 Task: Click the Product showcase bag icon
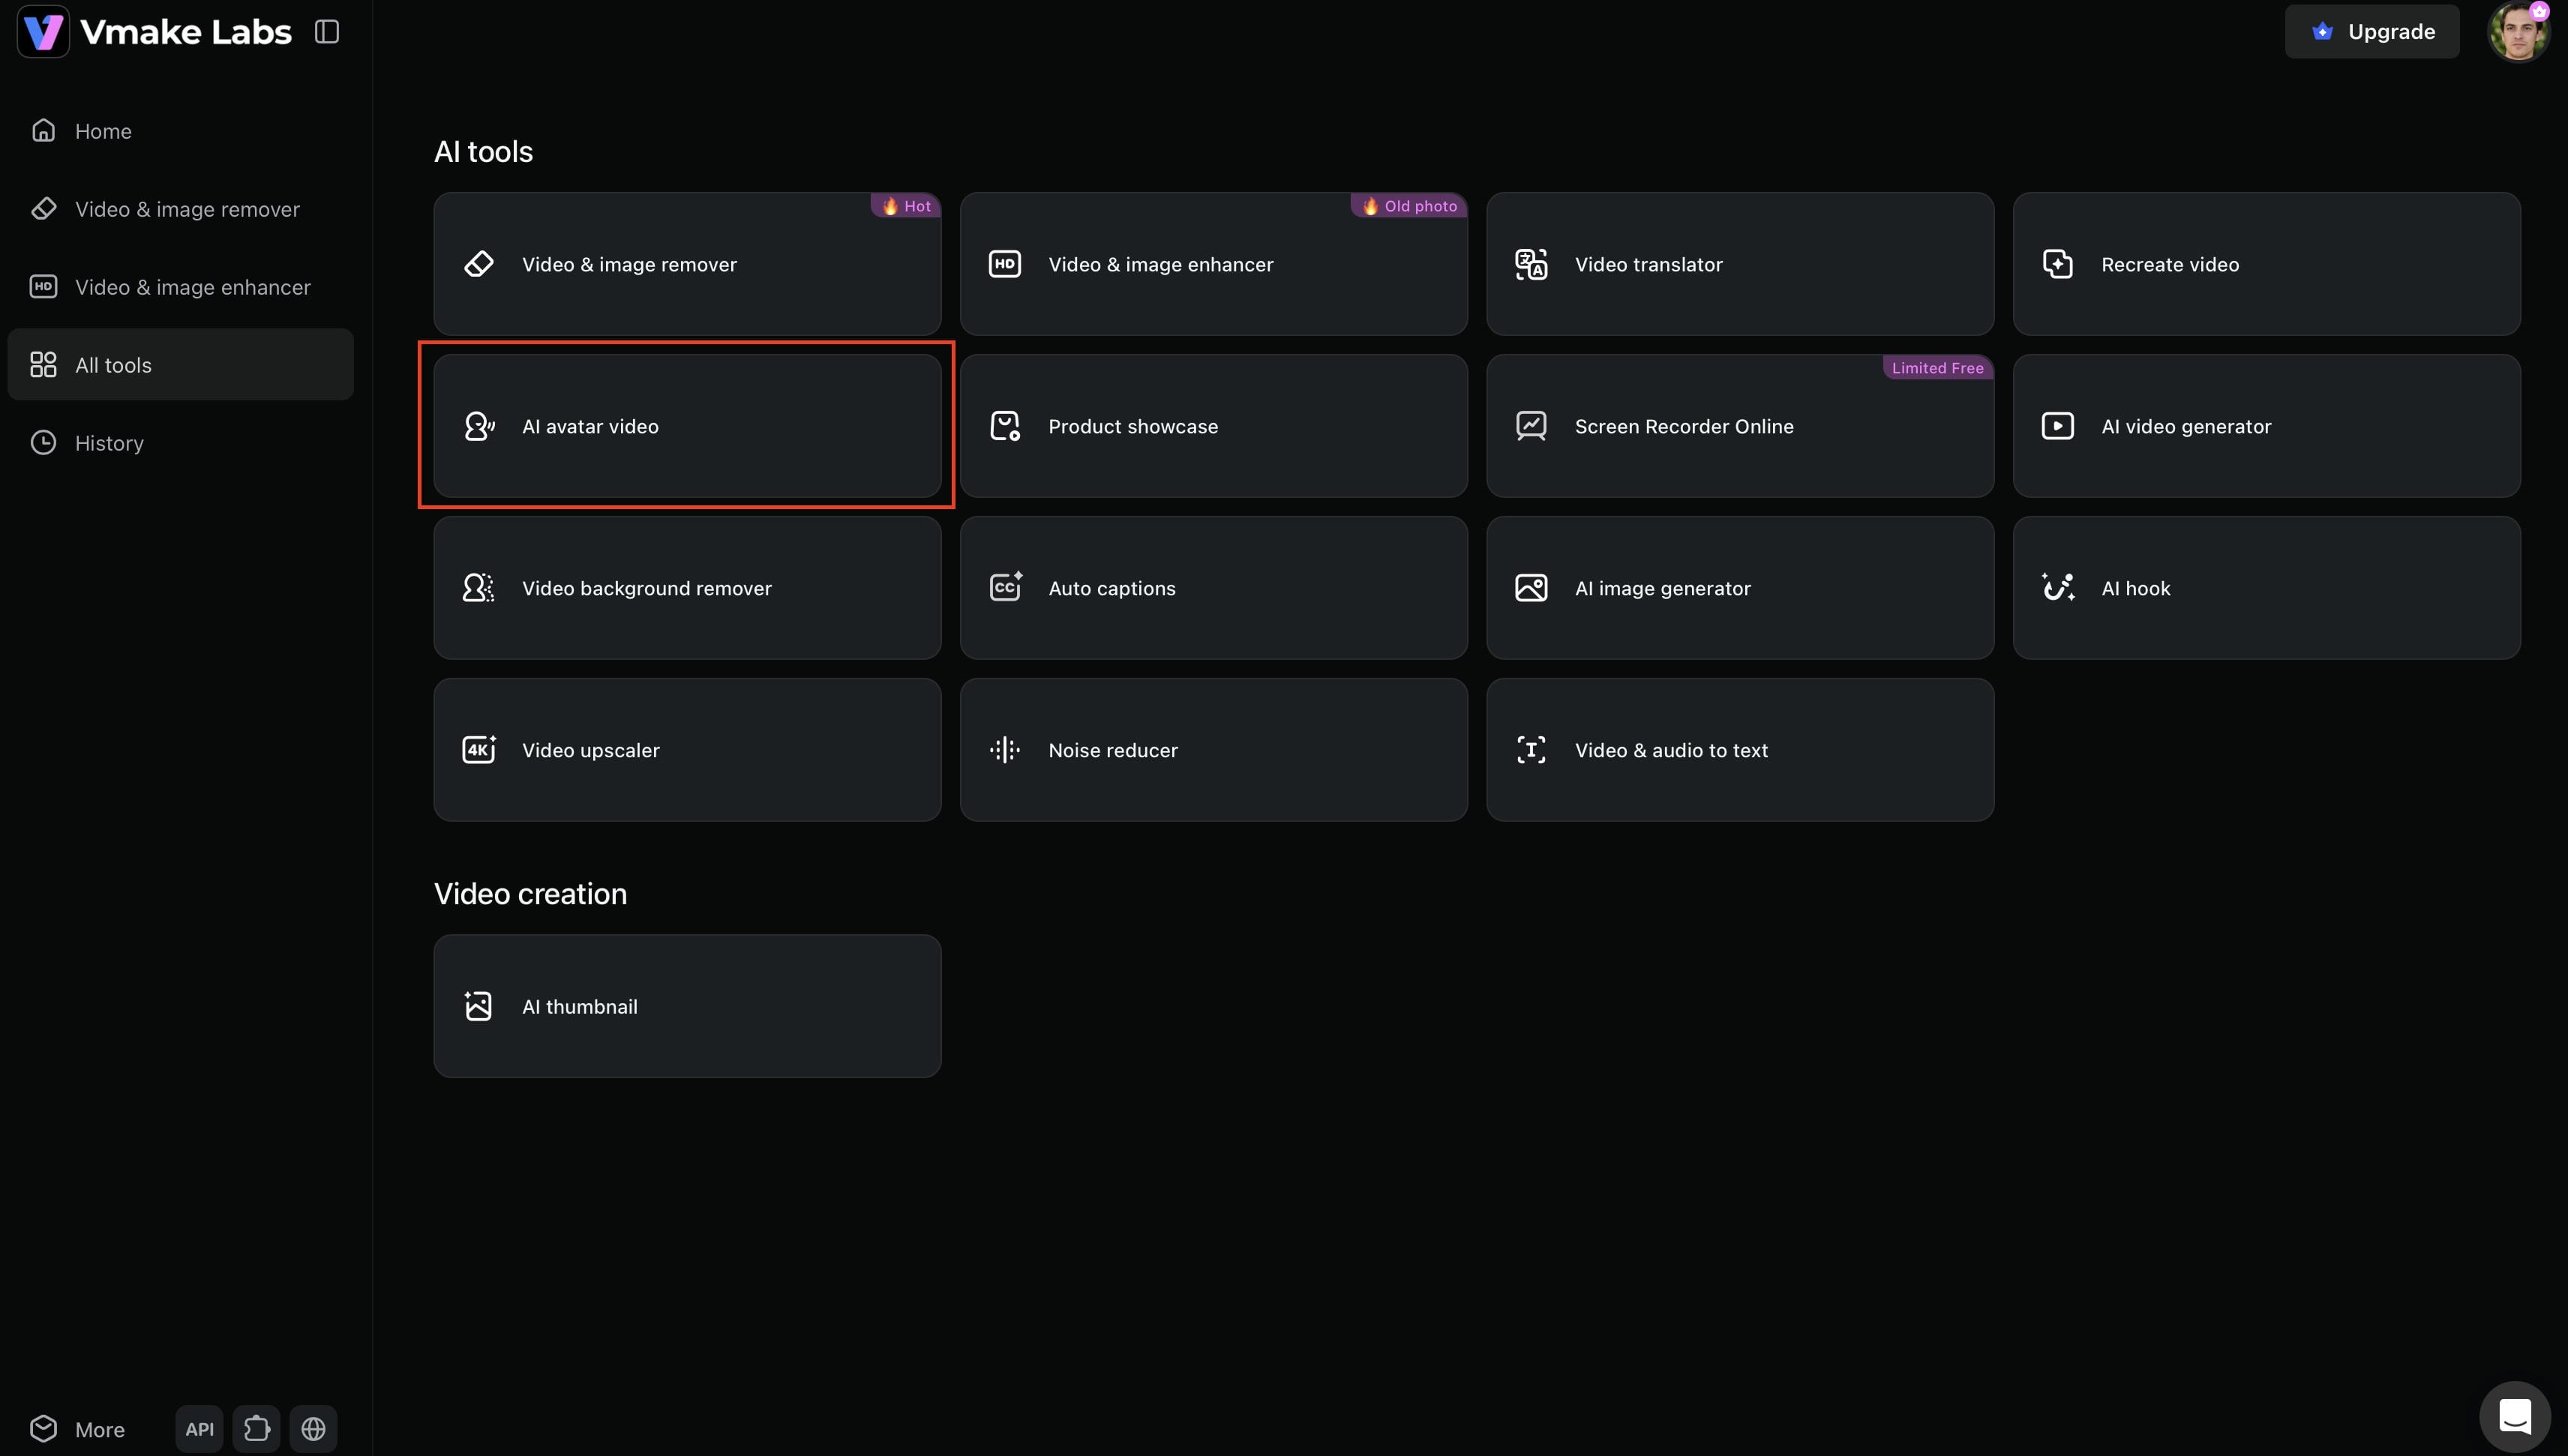[1005, 426]
